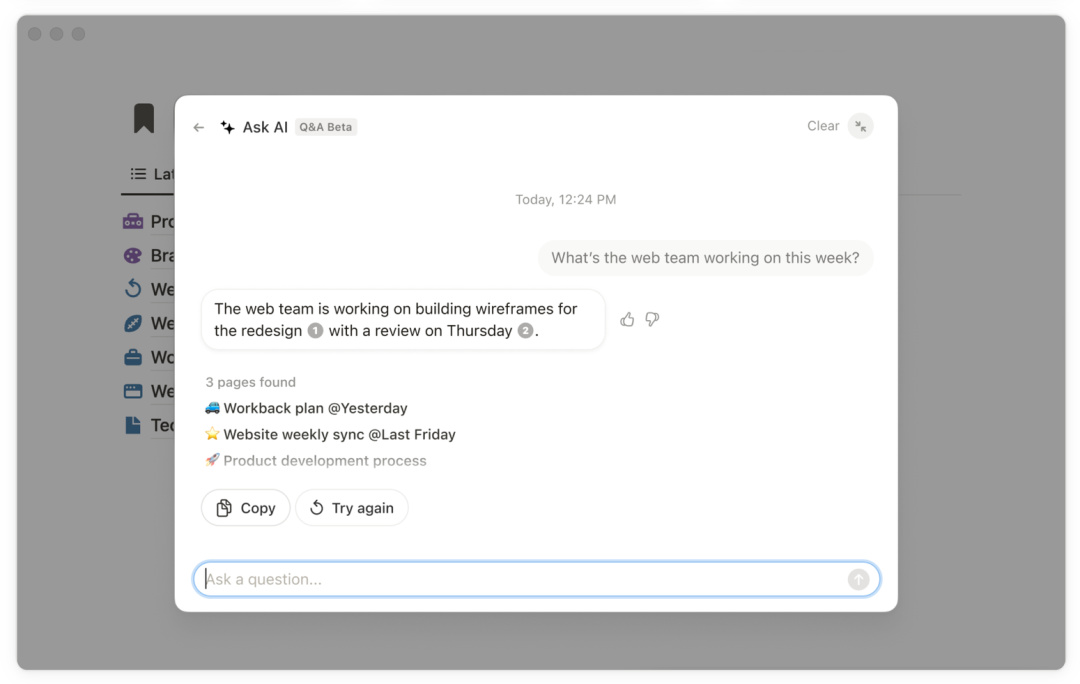The image size is (1080, 684).
Task: Click the bookmark icon behind the dialog
Action: click(144, 118)
